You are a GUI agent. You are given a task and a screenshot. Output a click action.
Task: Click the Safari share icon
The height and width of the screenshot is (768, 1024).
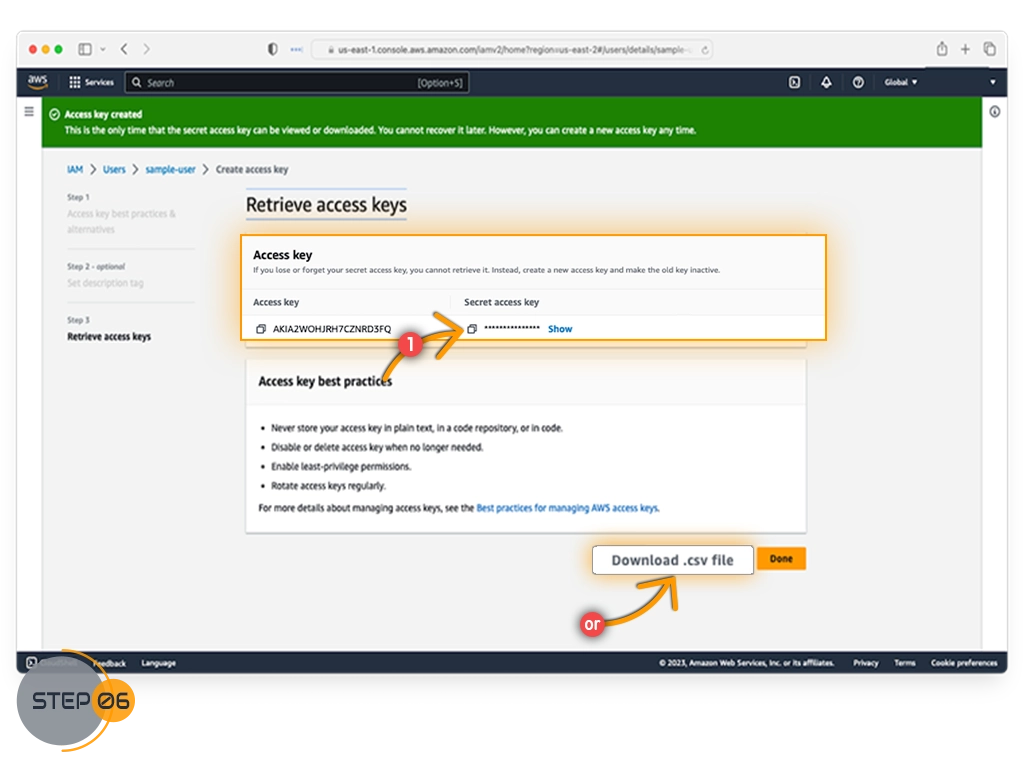942,49
